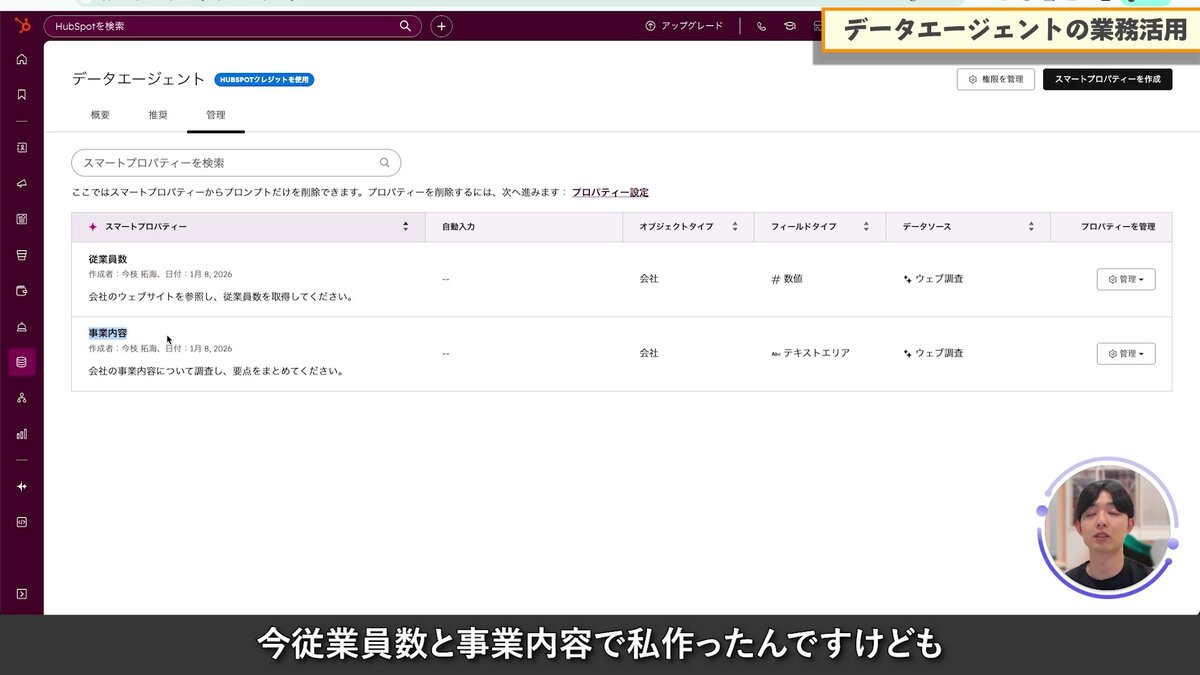Open the calling phone icon in the top bar
This screenshot has width=1200, height=675.
click(760, 26)
